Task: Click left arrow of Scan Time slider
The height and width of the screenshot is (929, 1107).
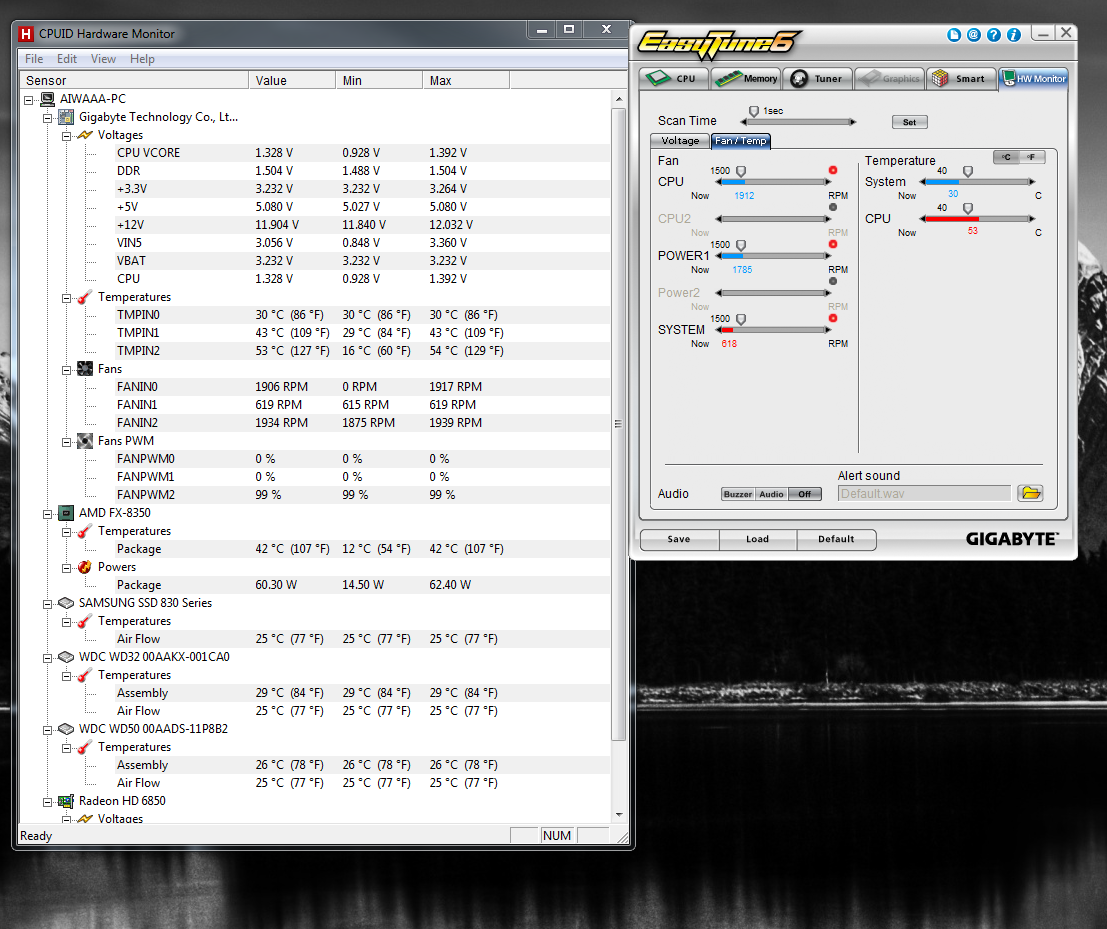Action: point(744,122)
